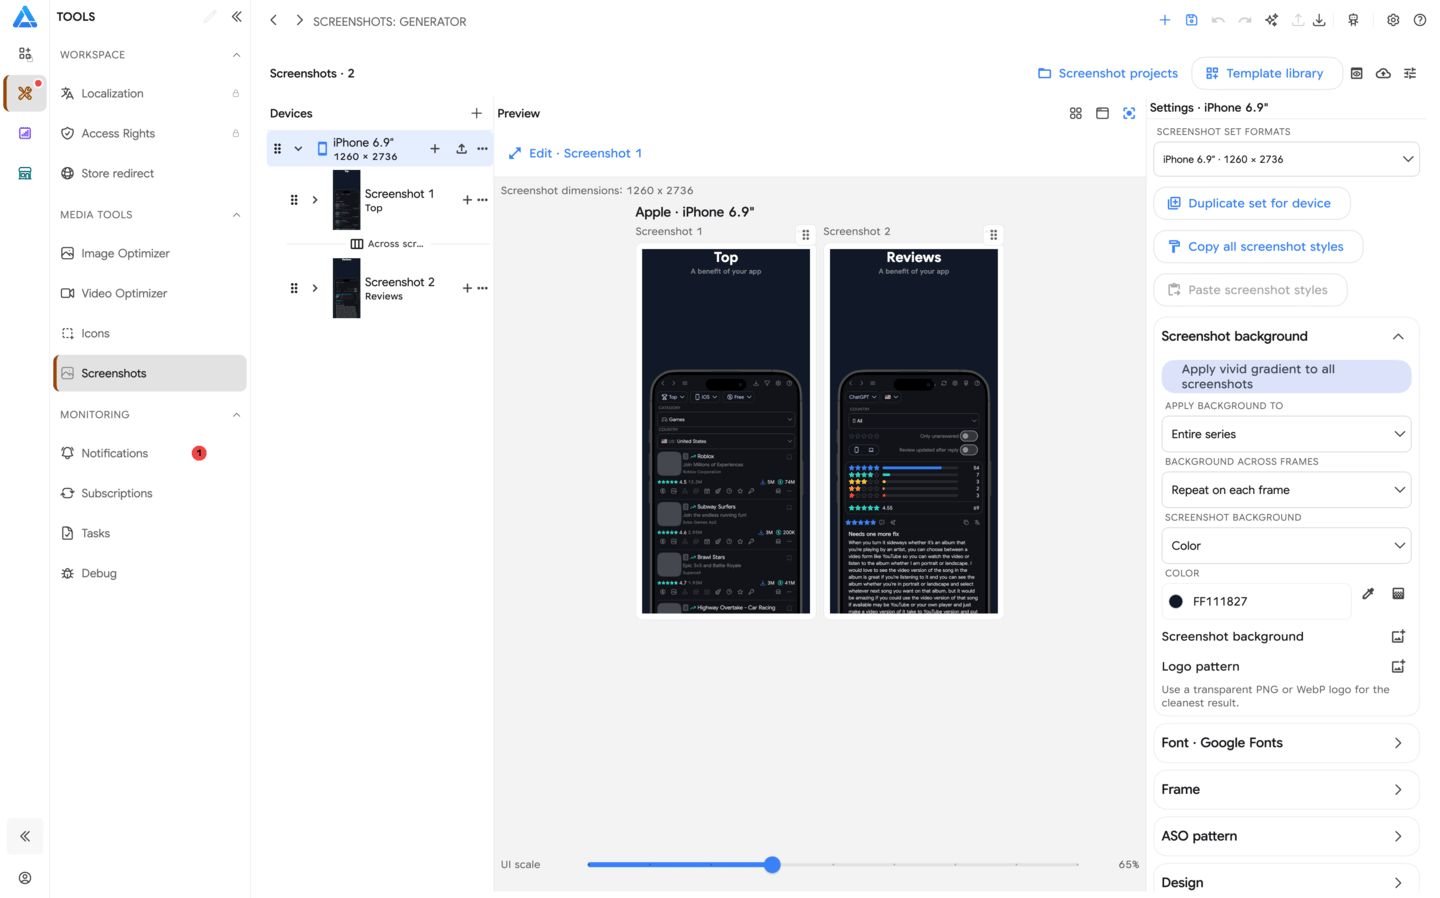The height and width of the screenshot is (898, 1440).
Task: Open Notifications in monitoring section
Action: click(150, 454)
